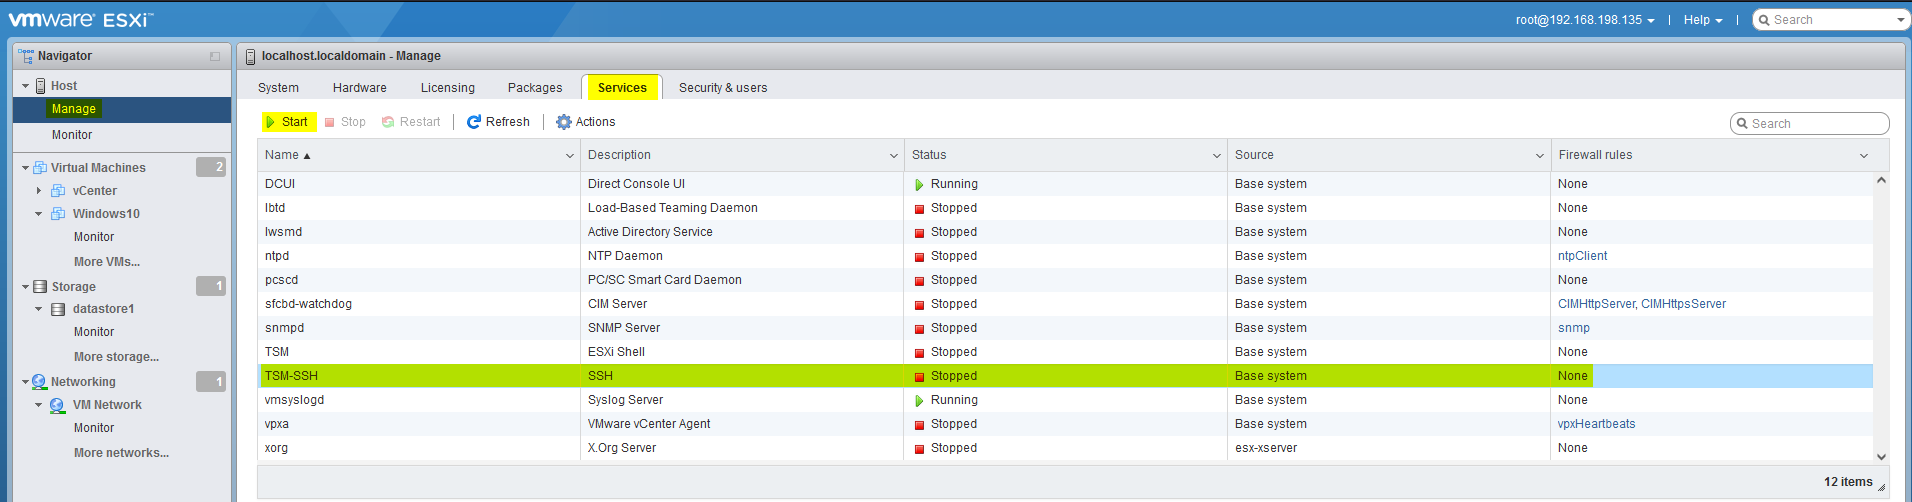Open the Licensing tab
The width and height of the screenshot is (1912, 502).
(x=448, y=88)
